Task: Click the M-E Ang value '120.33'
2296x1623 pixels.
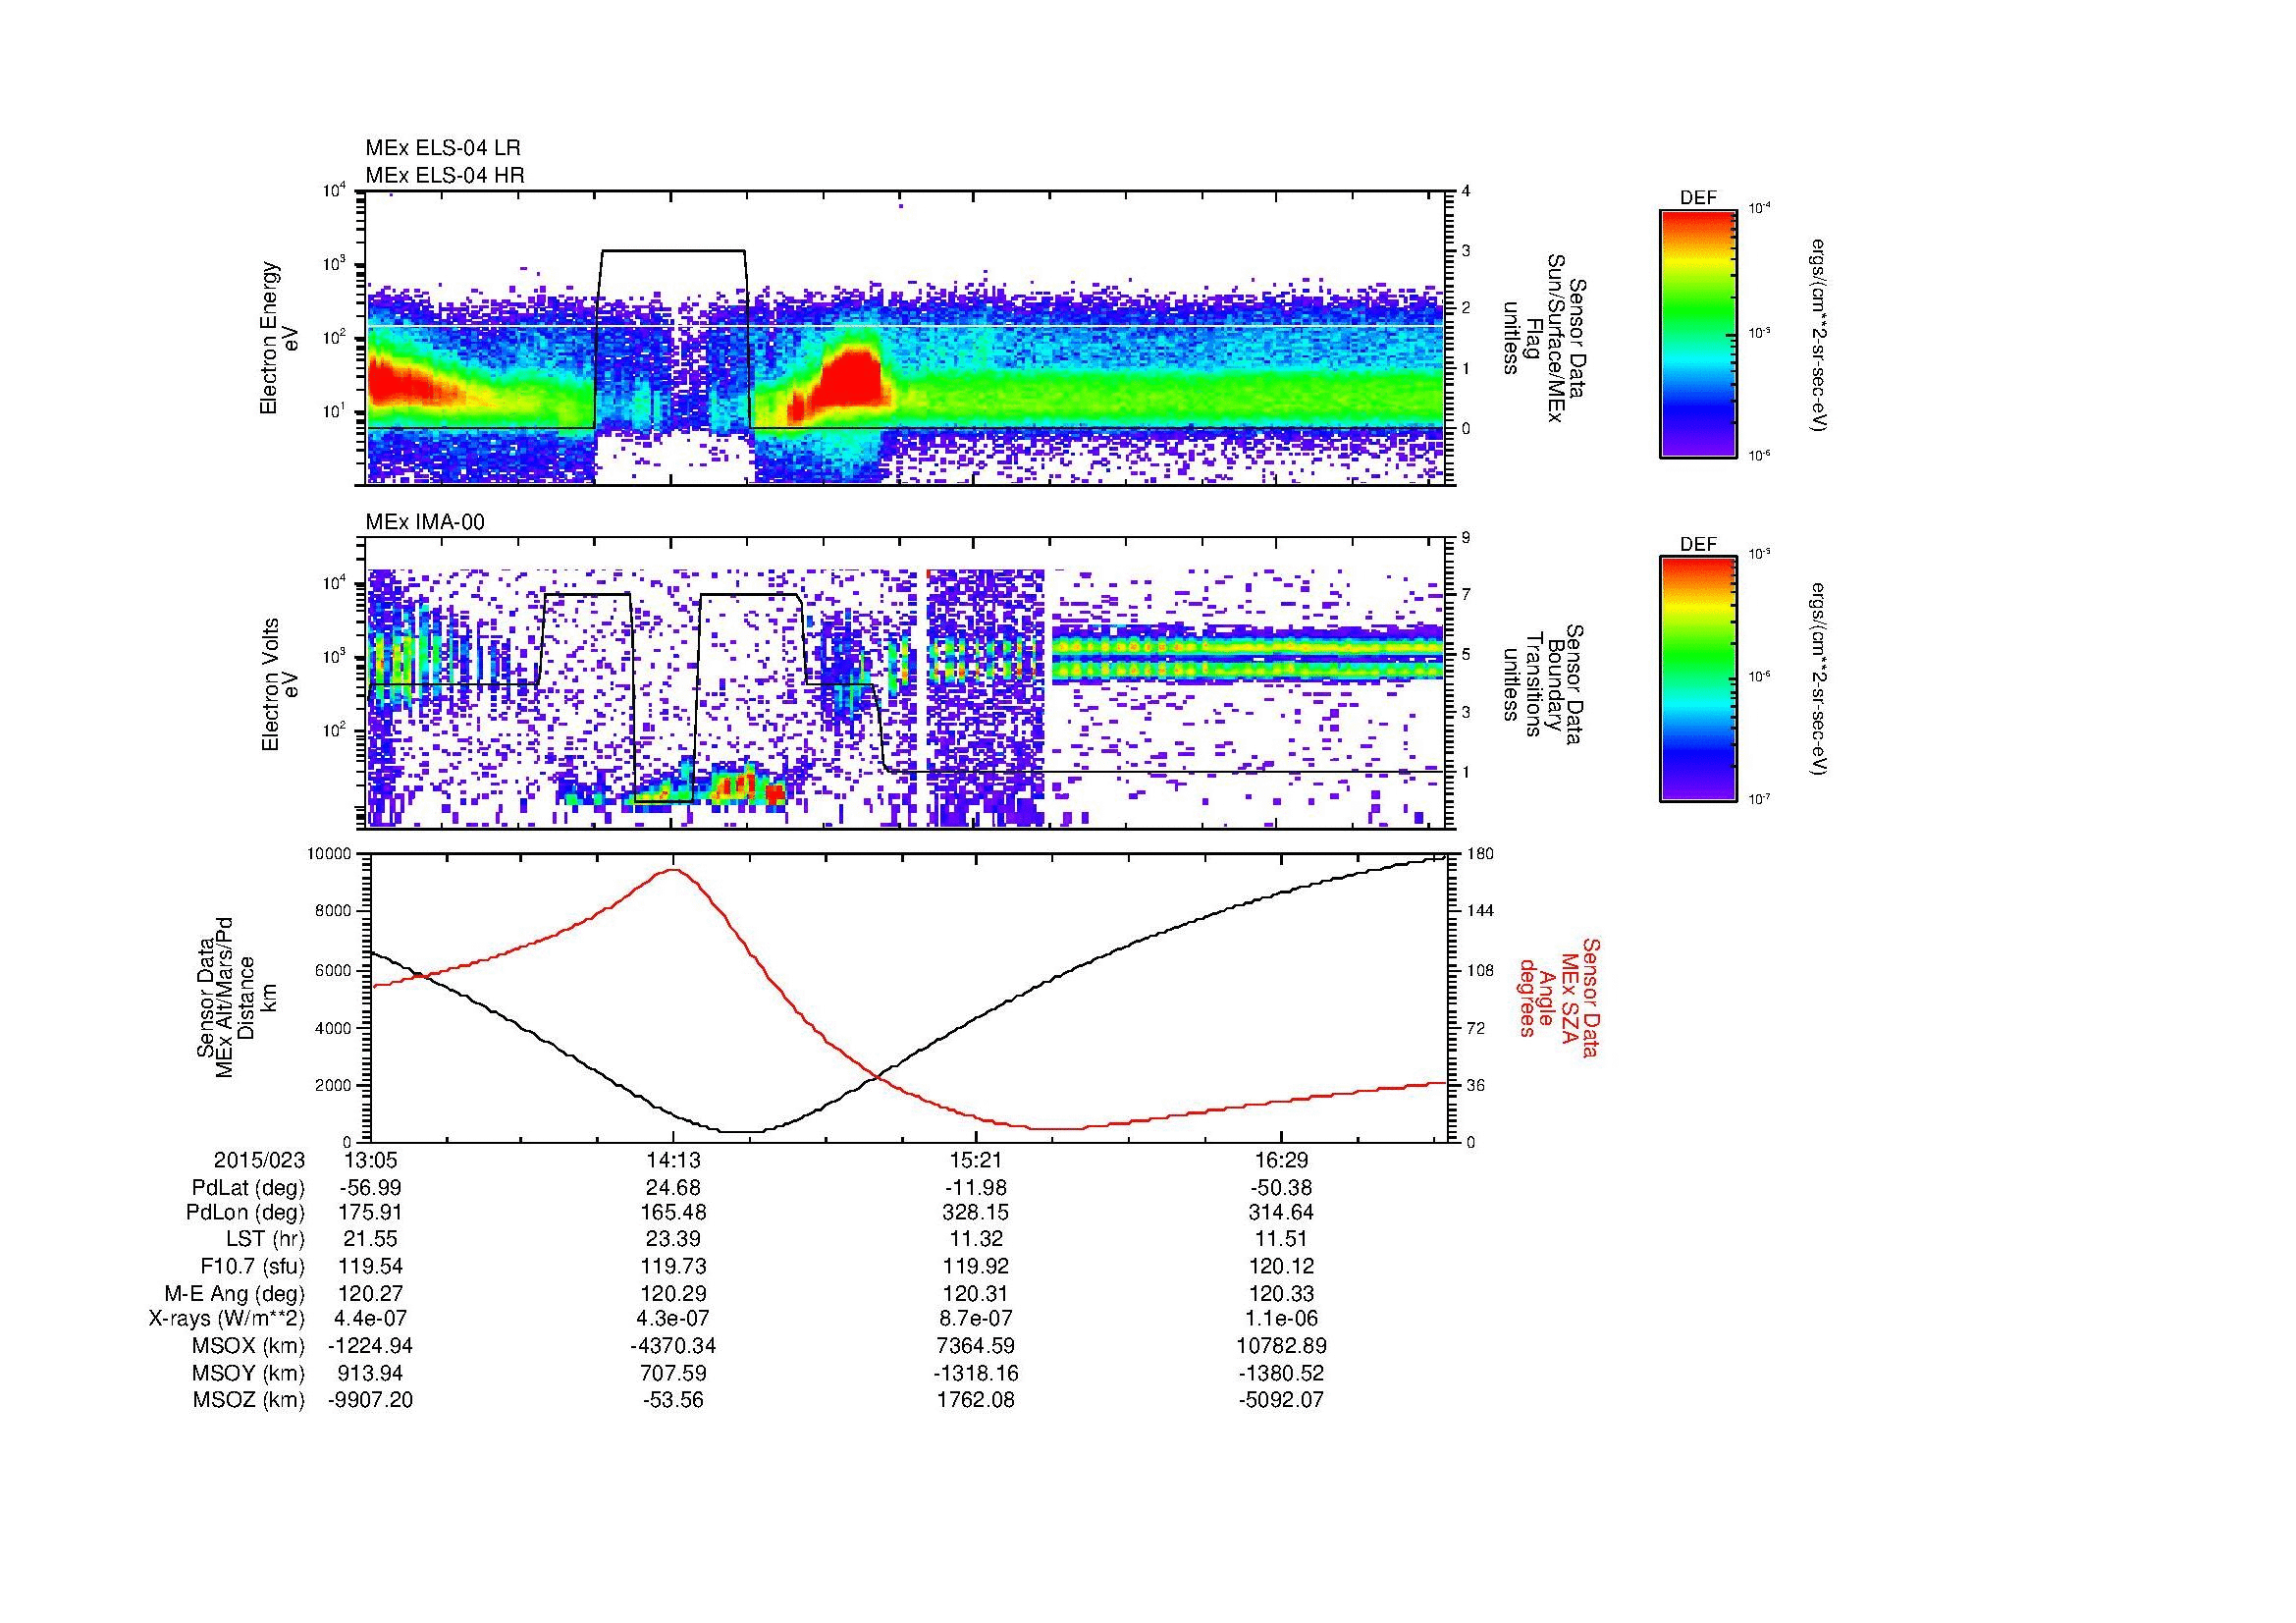Action: [x=1281, y=1294]
